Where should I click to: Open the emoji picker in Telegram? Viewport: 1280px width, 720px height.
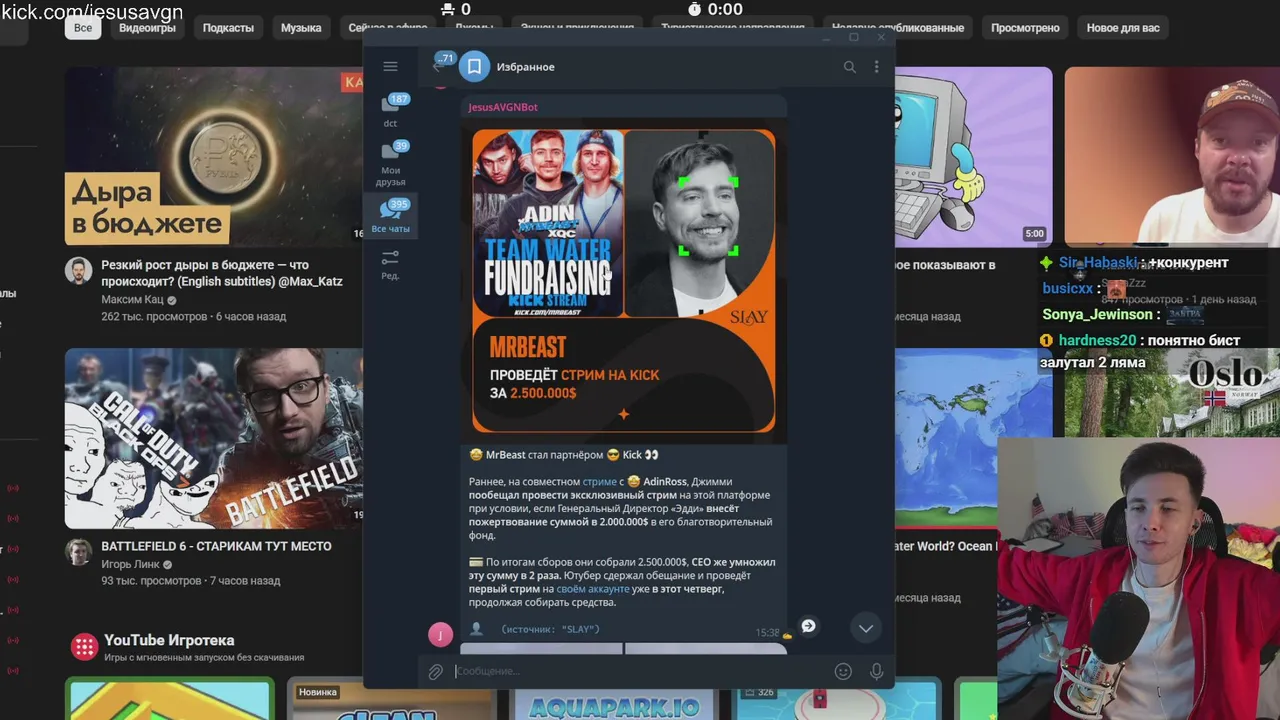pyautogui.click(x=843, y=672)
